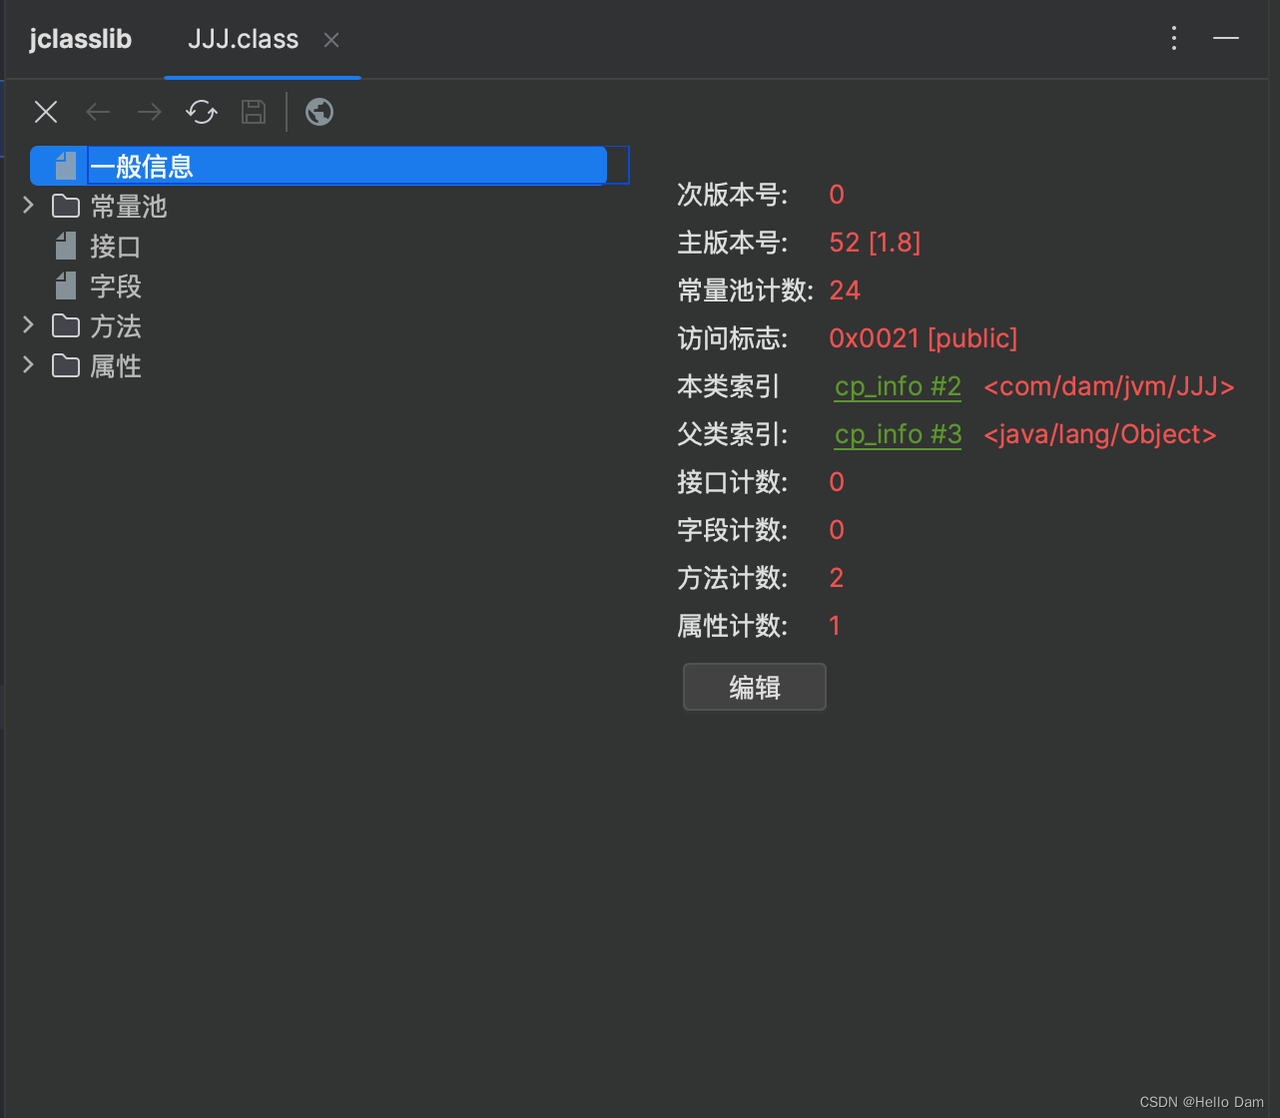
Task: Click the 字段计数 label
Action: [733, 530]
